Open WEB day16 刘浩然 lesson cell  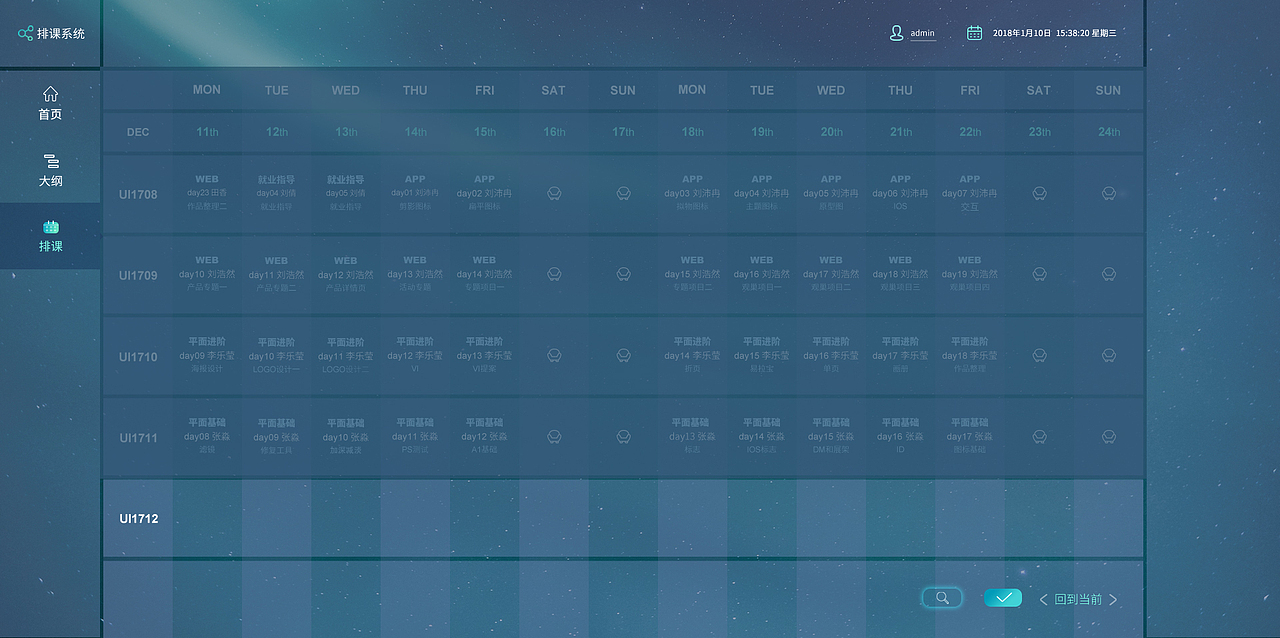pos(762,274)
